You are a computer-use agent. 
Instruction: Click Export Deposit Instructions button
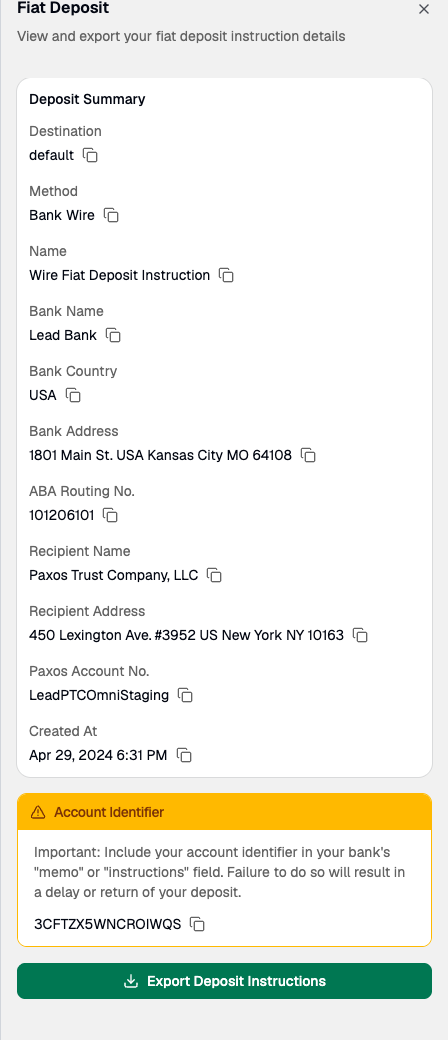pyautogui.click(x=224, y=981)
